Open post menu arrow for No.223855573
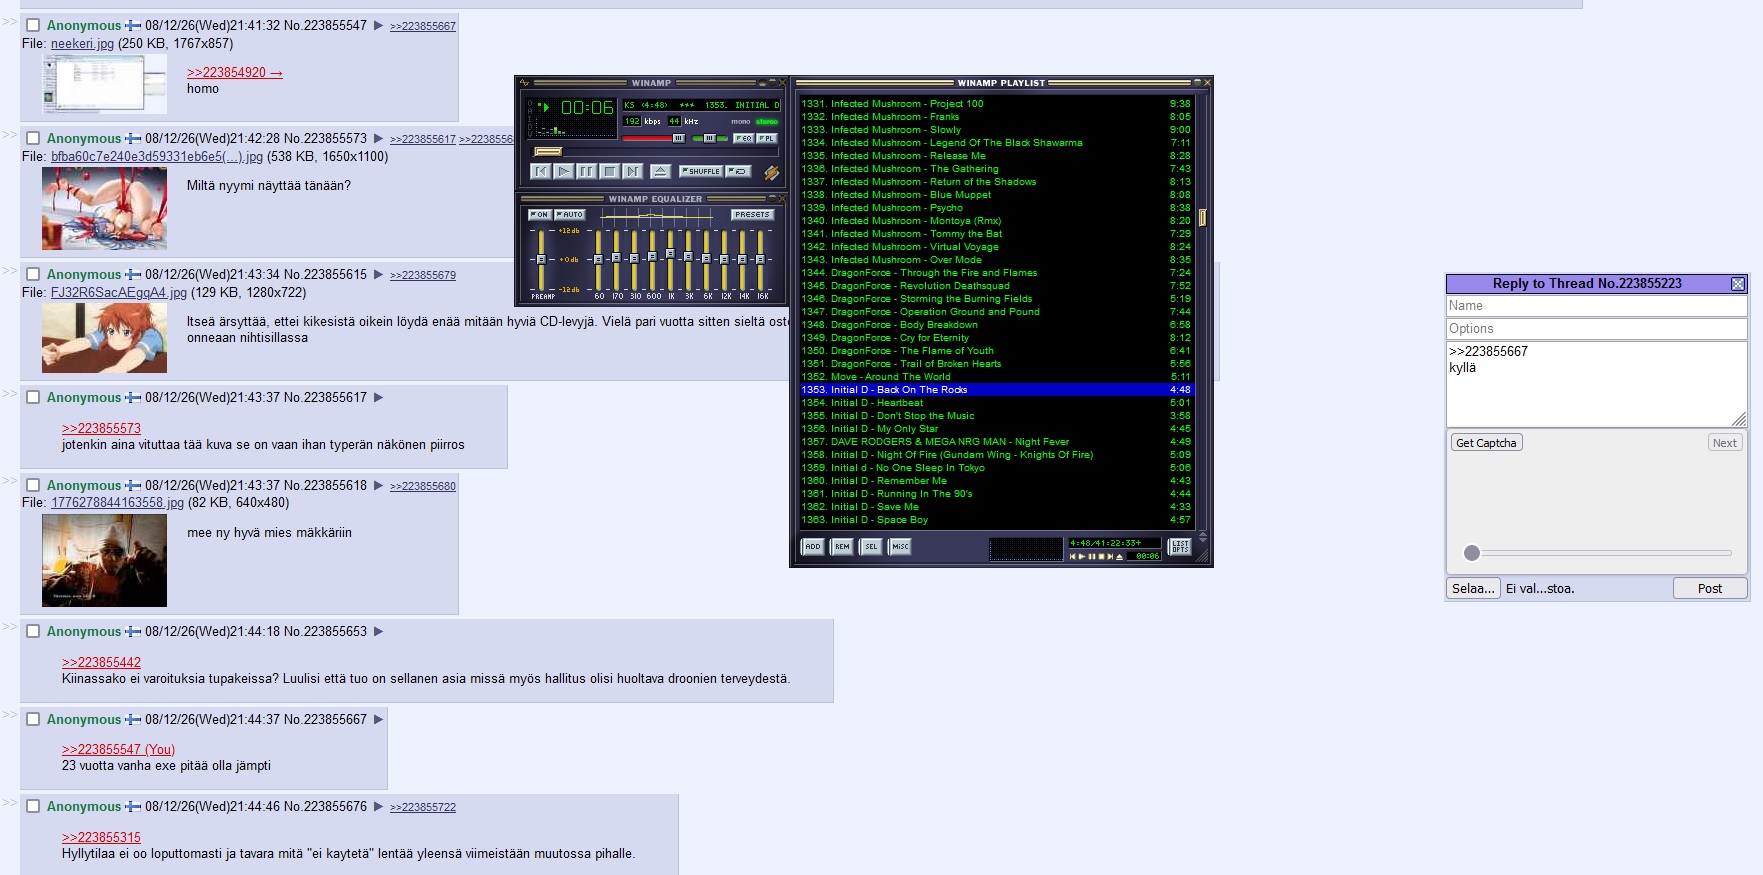1763x875 pixels. coord(378,139)
